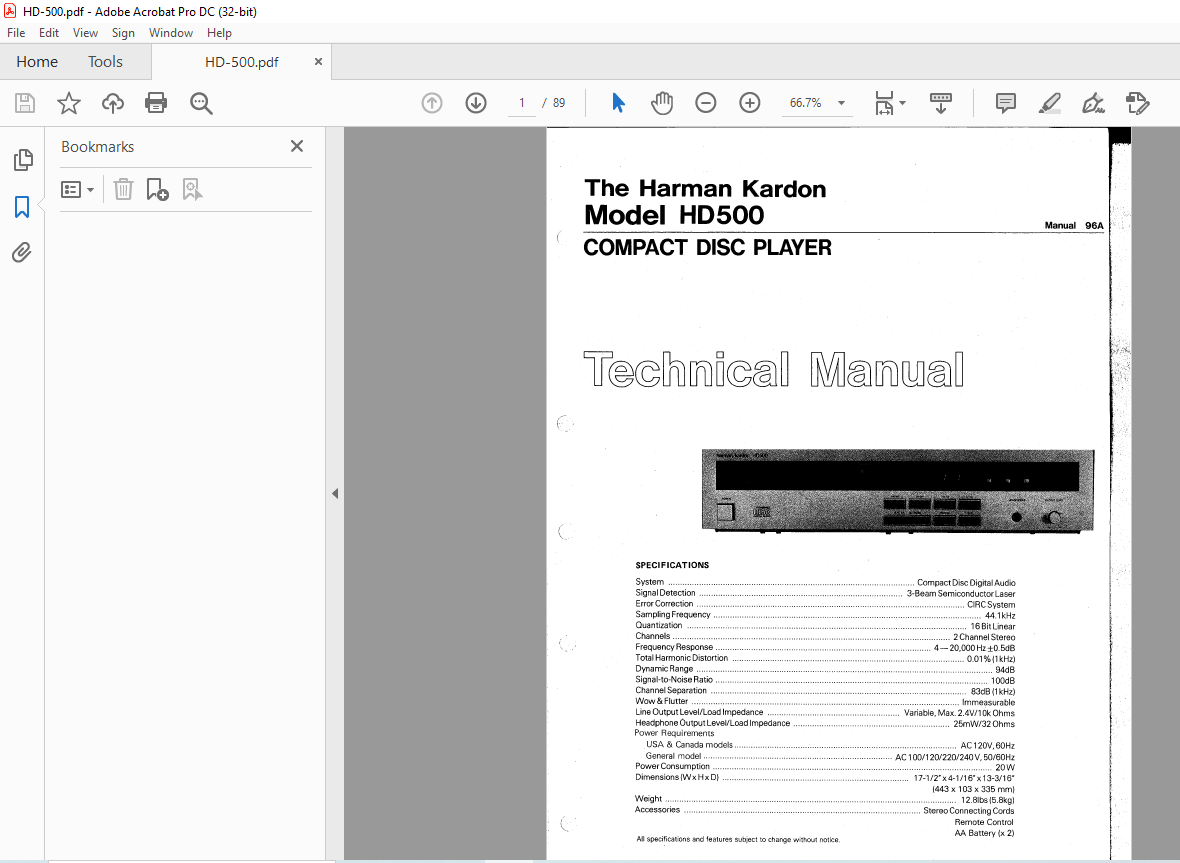
Task: Add a new bookmark icon
Action: coord(157,190)
